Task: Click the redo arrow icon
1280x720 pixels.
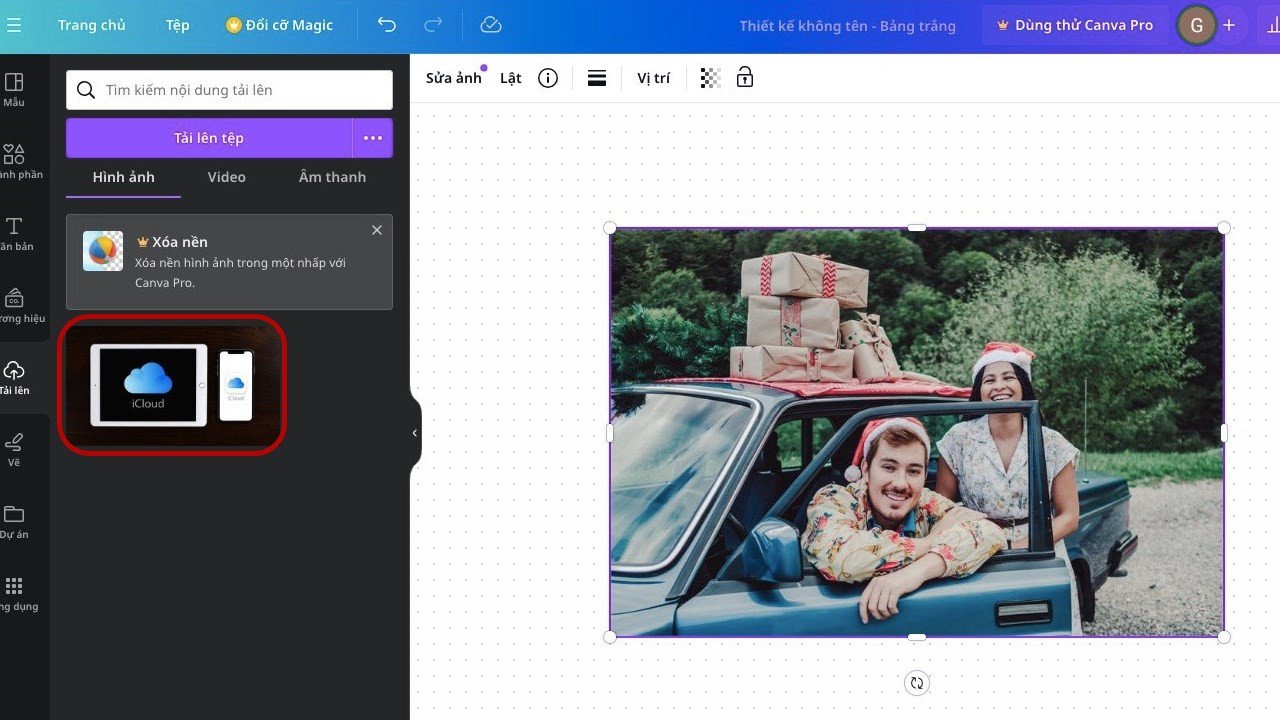Action: [432, 25]
